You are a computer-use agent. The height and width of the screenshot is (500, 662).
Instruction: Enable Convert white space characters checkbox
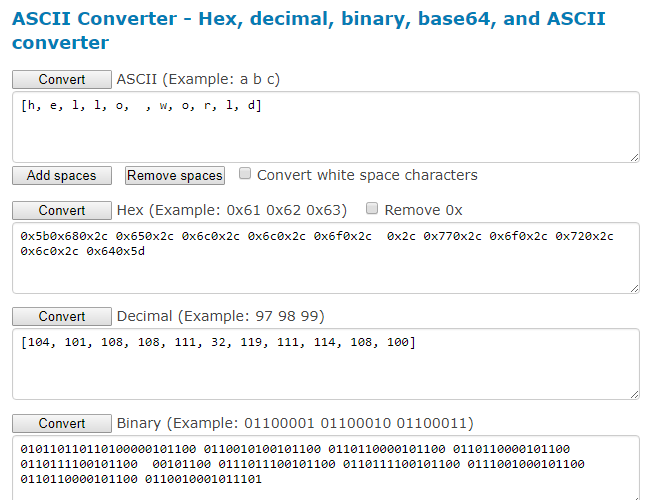click(245, 174)
